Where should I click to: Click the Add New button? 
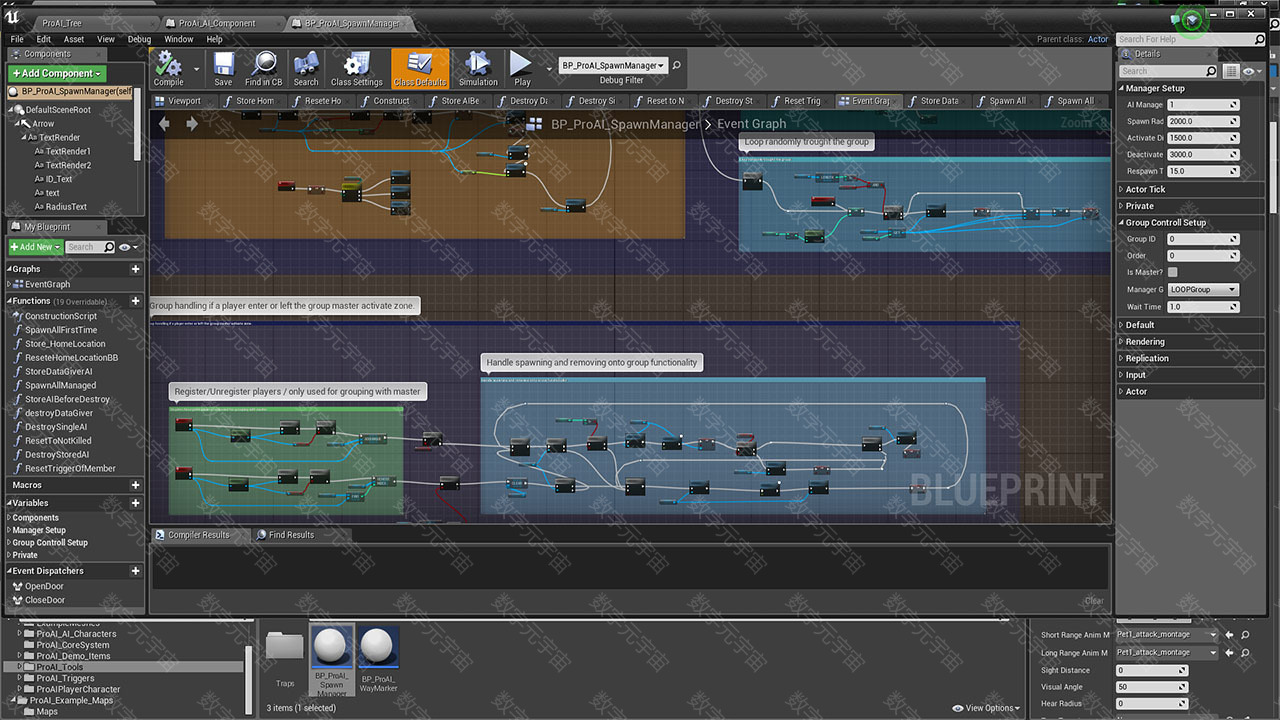35,247
